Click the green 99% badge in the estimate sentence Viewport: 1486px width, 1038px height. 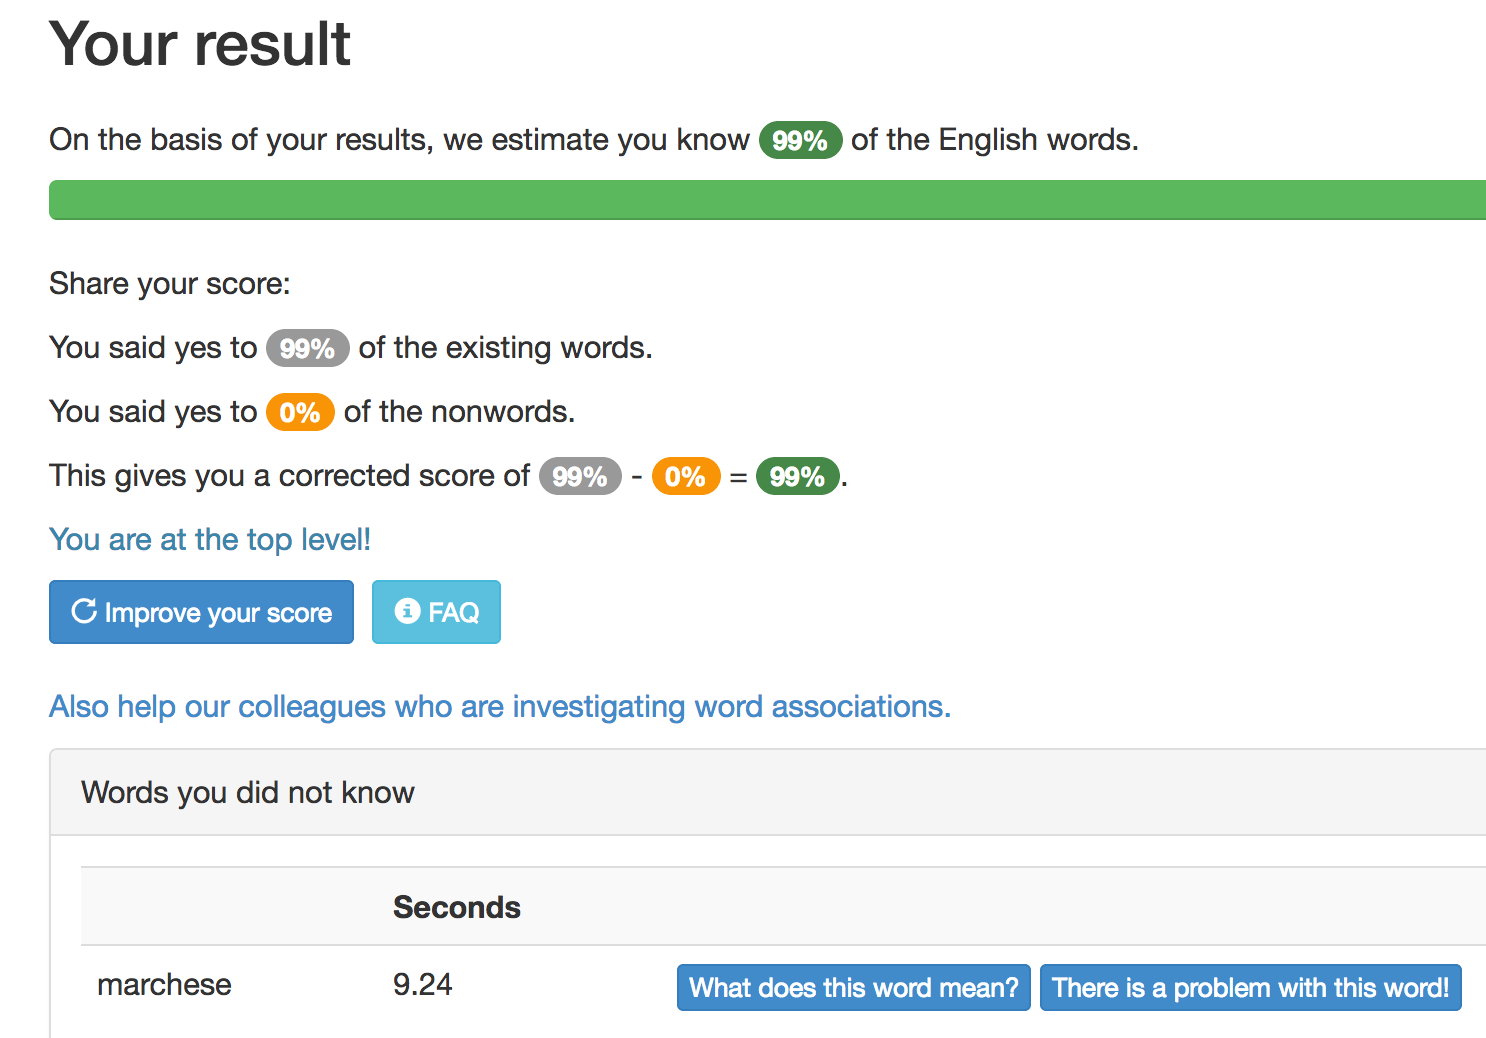[x=800, y=140]
